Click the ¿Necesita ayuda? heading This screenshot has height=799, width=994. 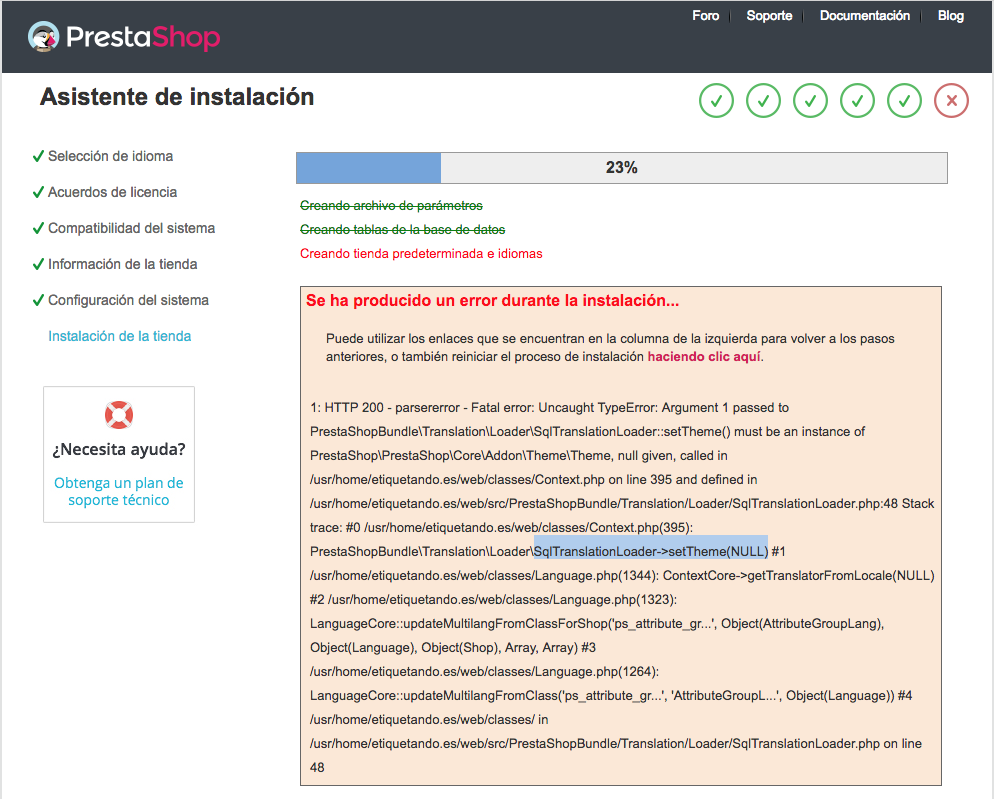[119, 450]
